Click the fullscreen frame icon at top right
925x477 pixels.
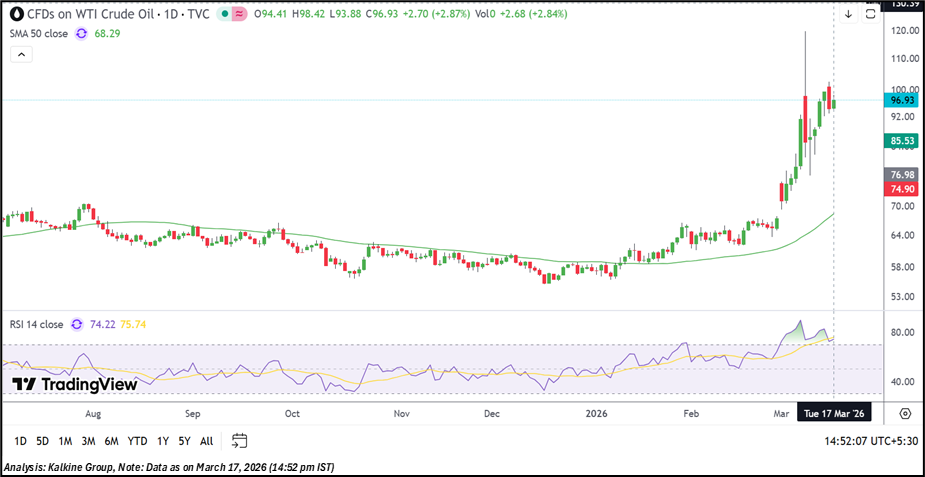coord(870,14)
